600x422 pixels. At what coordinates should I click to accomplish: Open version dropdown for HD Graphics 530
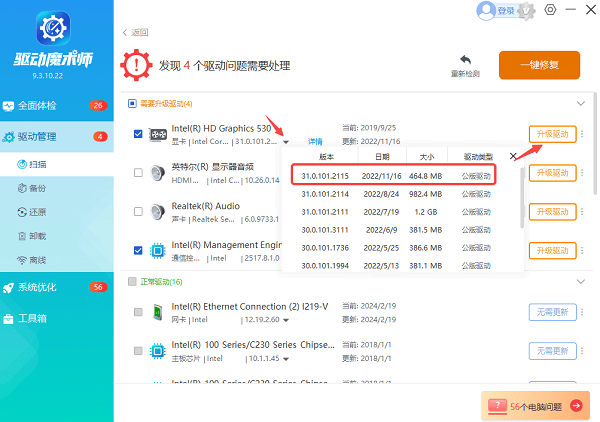point(286,142)
